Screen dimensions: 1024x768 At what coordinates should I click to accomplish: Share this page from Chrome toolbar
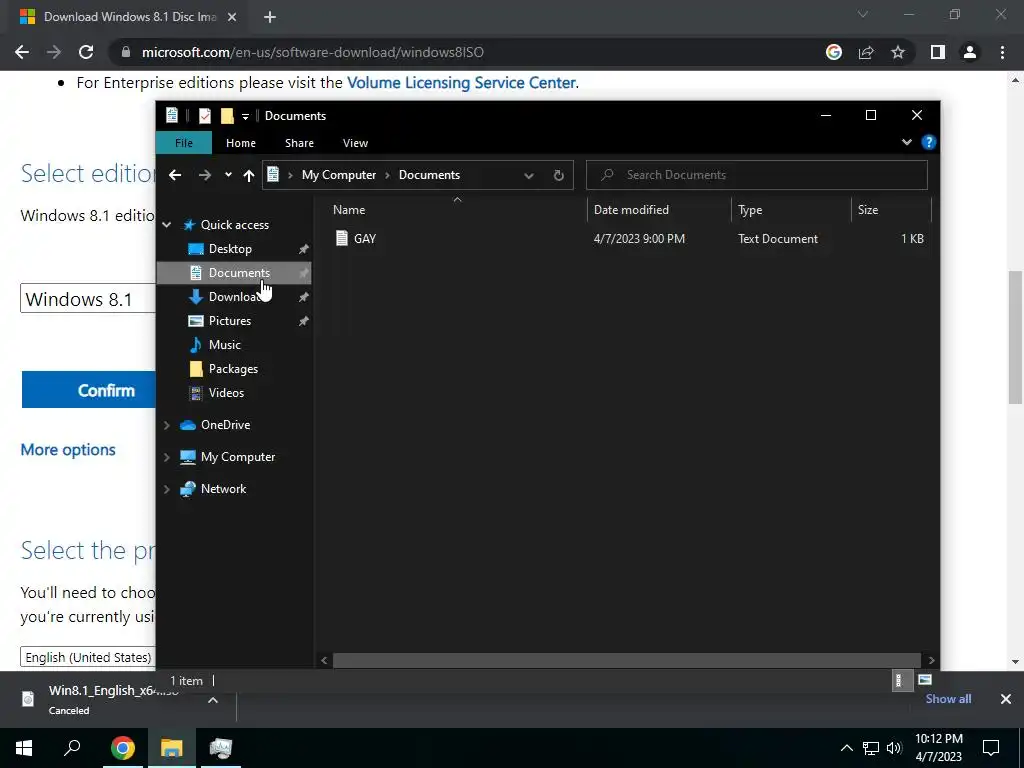[866, 52]
